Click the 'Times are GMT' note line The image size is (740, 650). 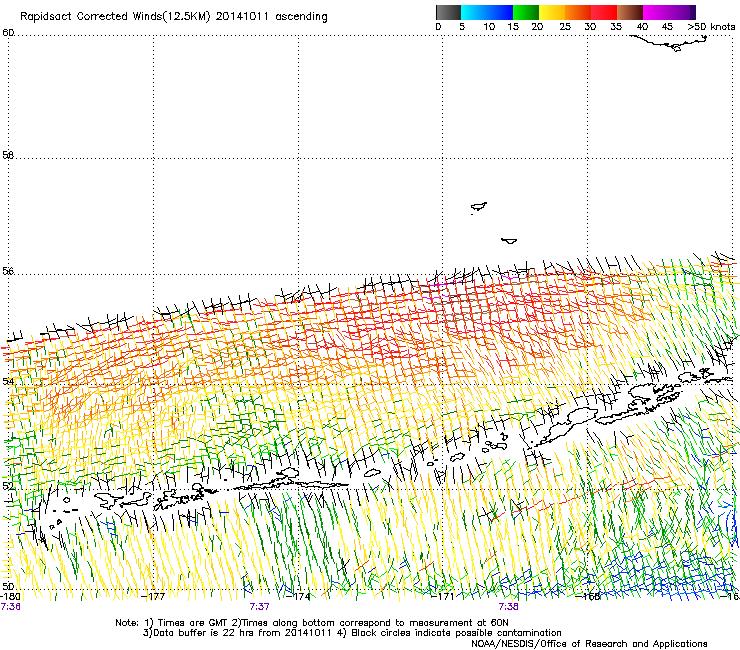point(312,623)
